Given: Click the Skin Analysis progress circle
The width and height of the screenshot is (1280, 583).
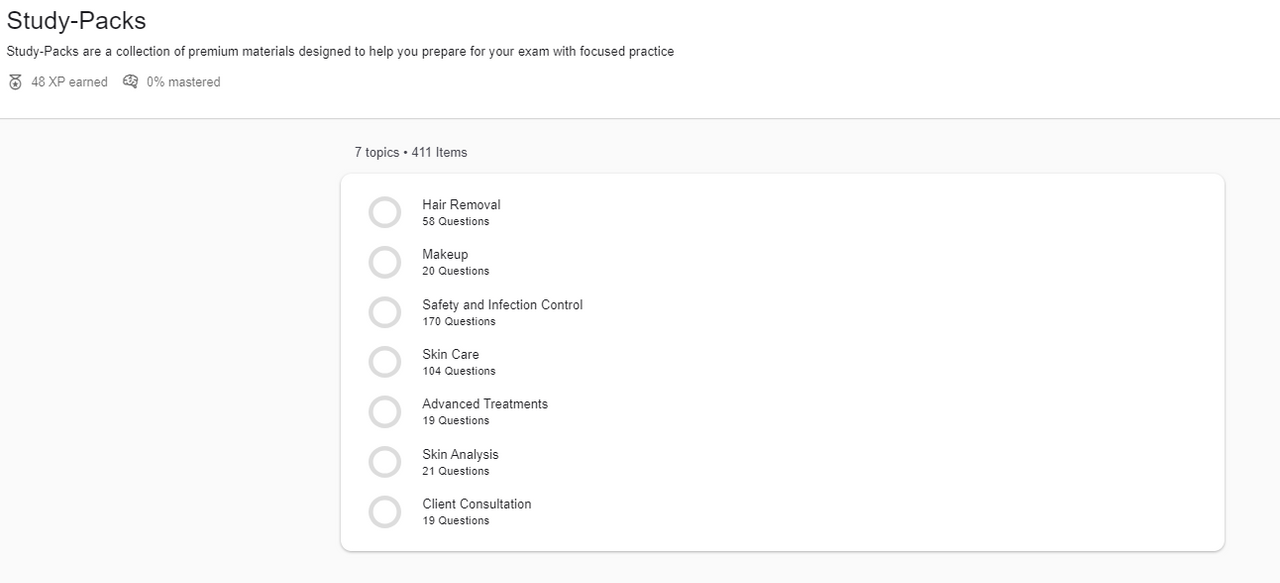Looking at the screenshot, I should click(385, 461).
